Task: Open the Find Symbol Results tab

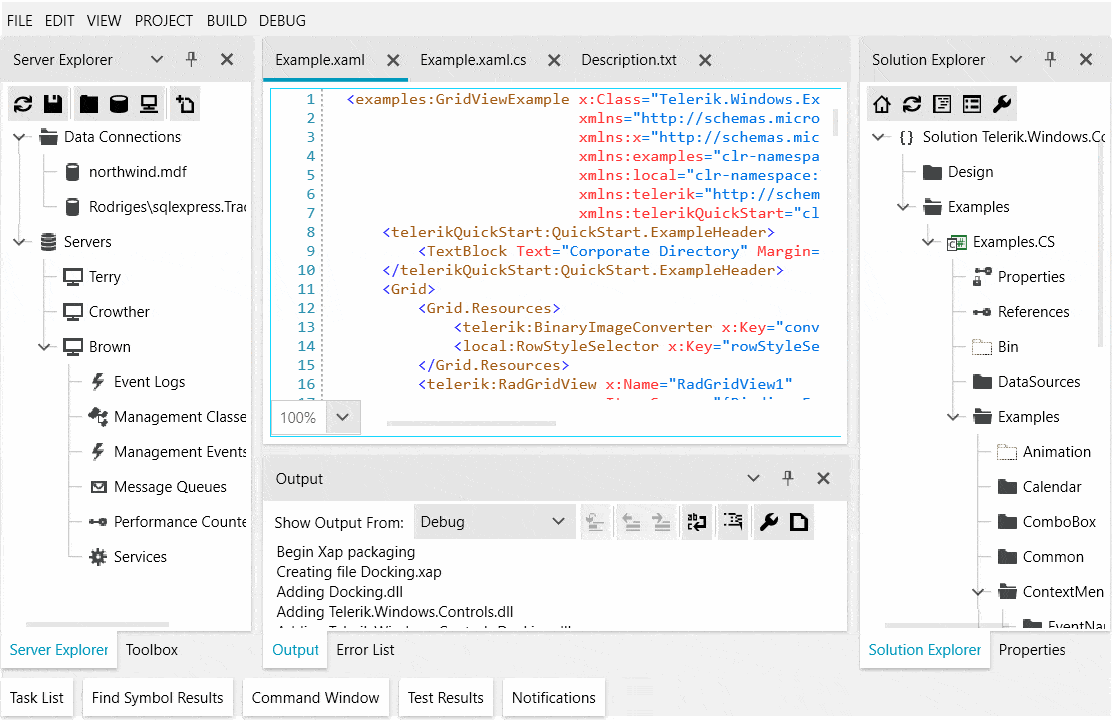Action: [x=157, y=697]
